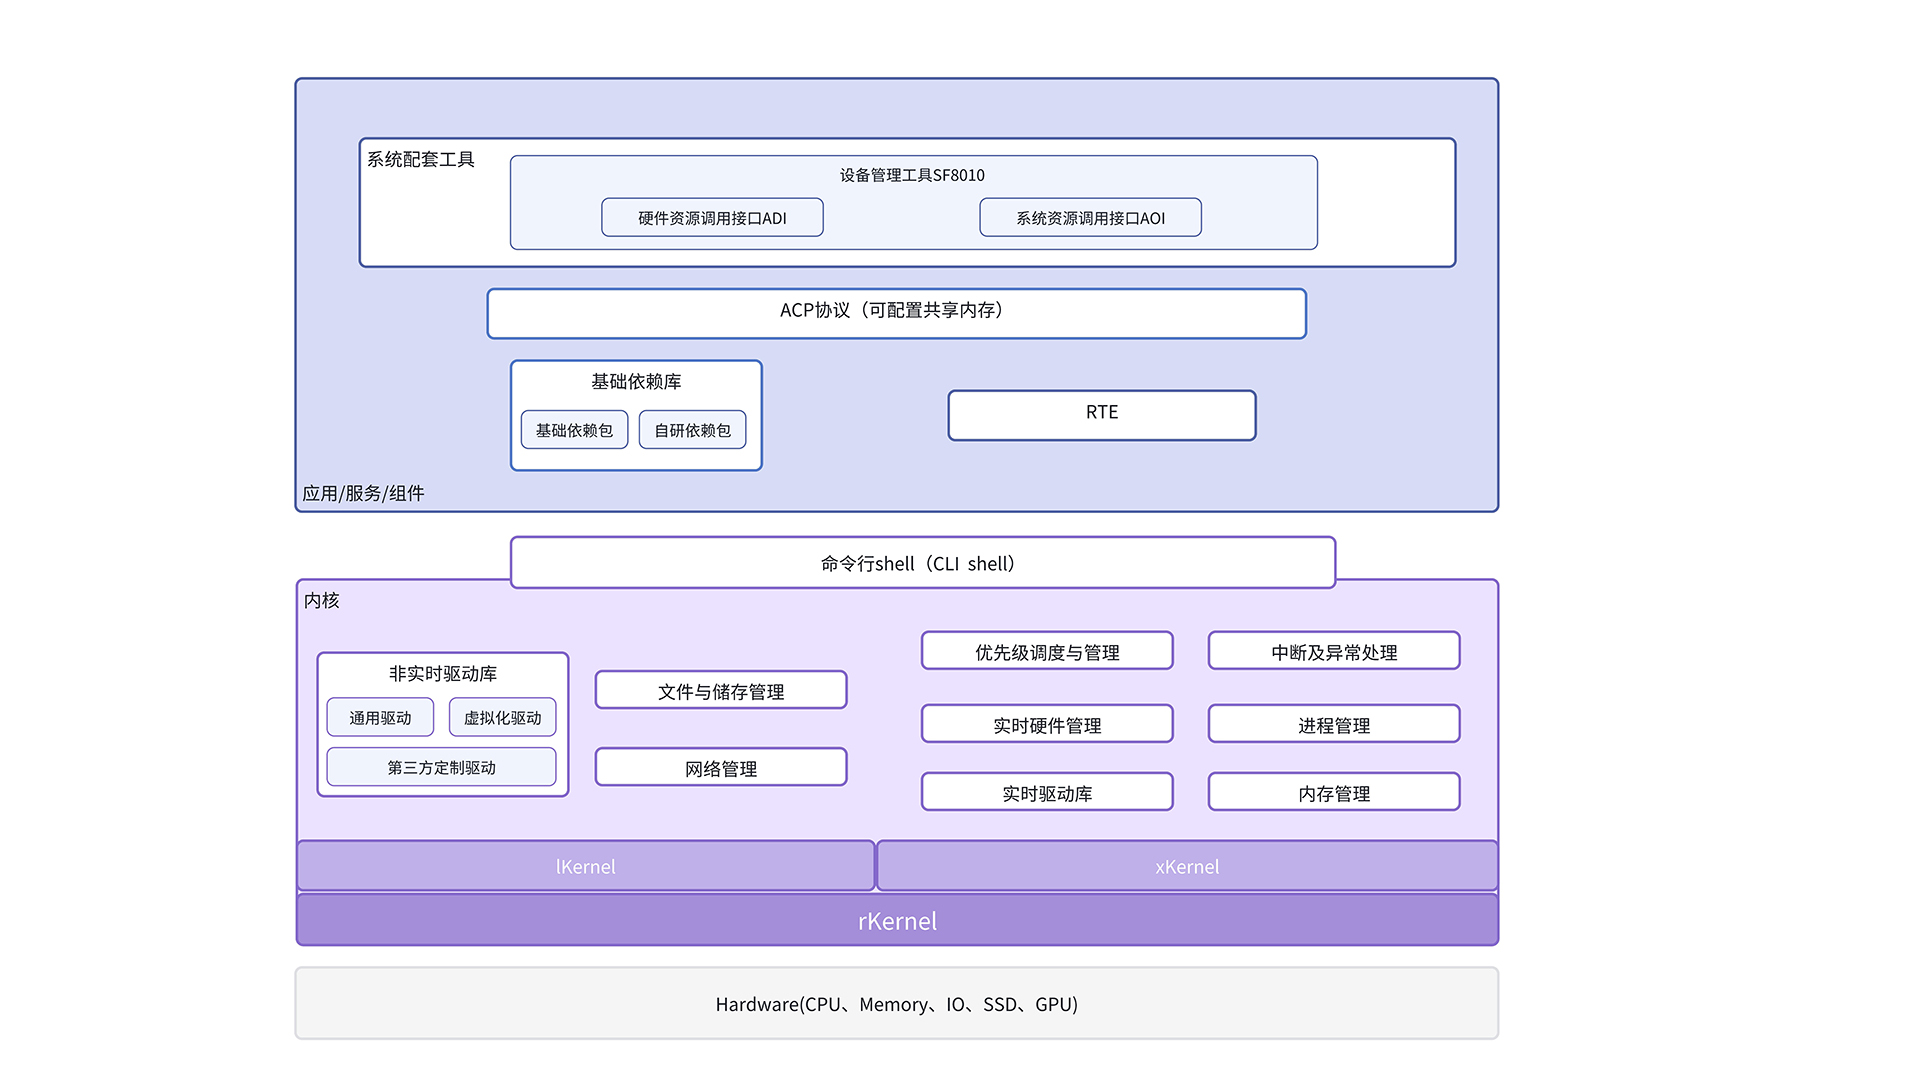
Task: Select 硬件资源调用接口ADI box
Action: pos(712,217)
